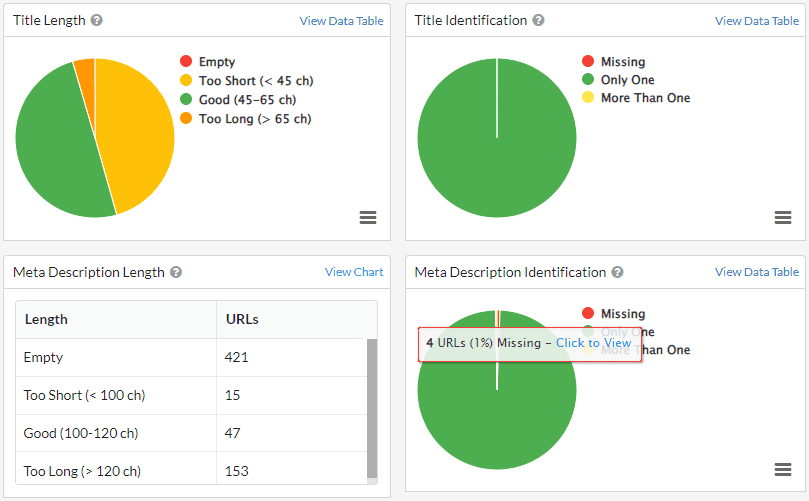Toggle Missing legend in Meta Description Identification

(x=613, y=313)
